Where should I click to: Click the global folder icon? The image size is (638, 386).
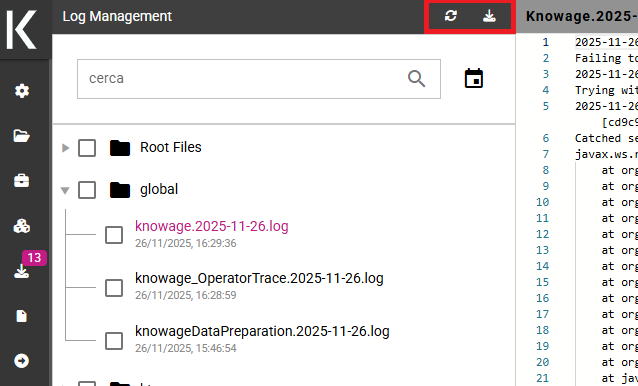click(x=120, y=190)
